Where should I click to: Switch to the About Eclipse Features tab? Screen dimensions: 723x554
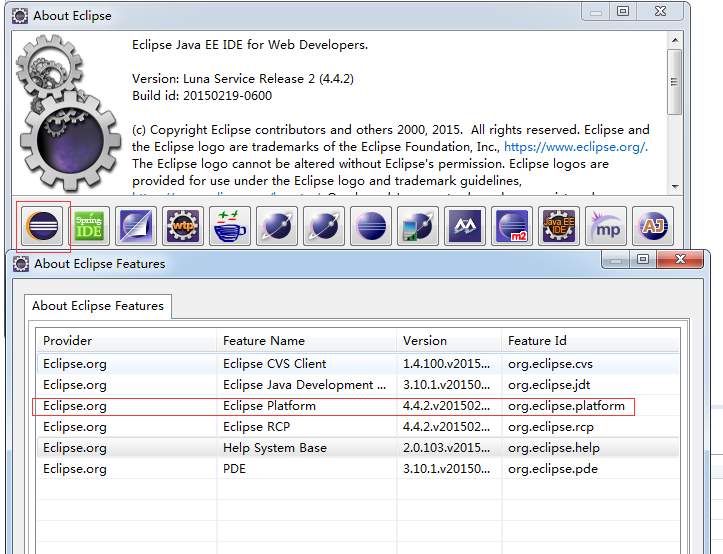98,306
